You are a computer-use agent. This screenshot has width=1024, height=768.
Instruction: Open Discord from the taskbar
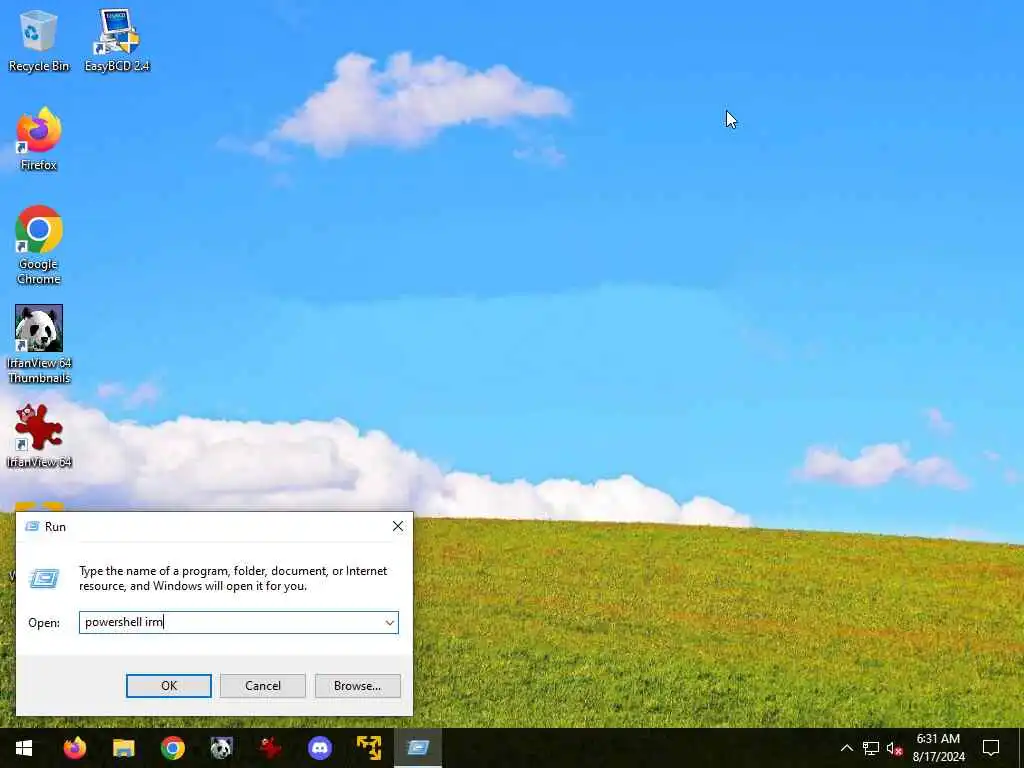[x=319, y=748]
